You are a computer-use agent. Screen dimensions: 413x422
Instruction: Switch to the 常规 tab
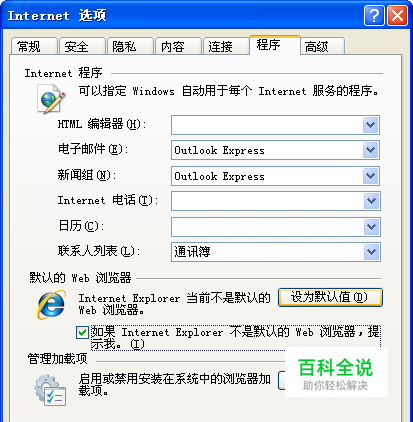coord(34,46)
